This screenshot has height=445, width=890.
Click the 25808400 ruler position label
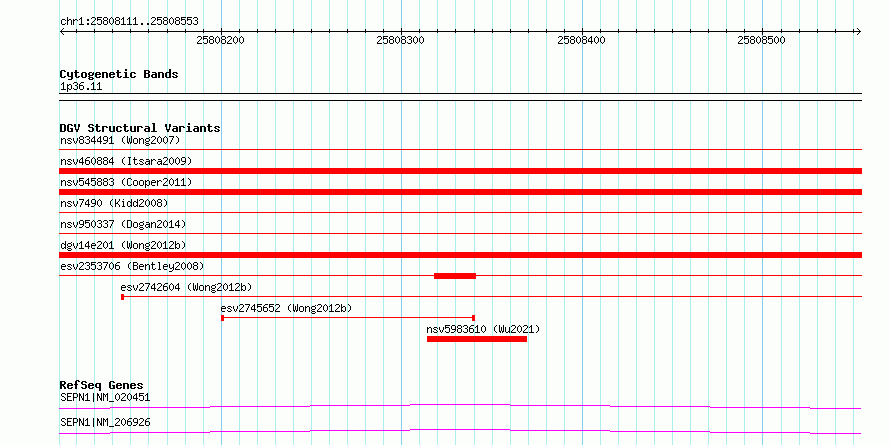pyautogui.click(x=581, y=40)
